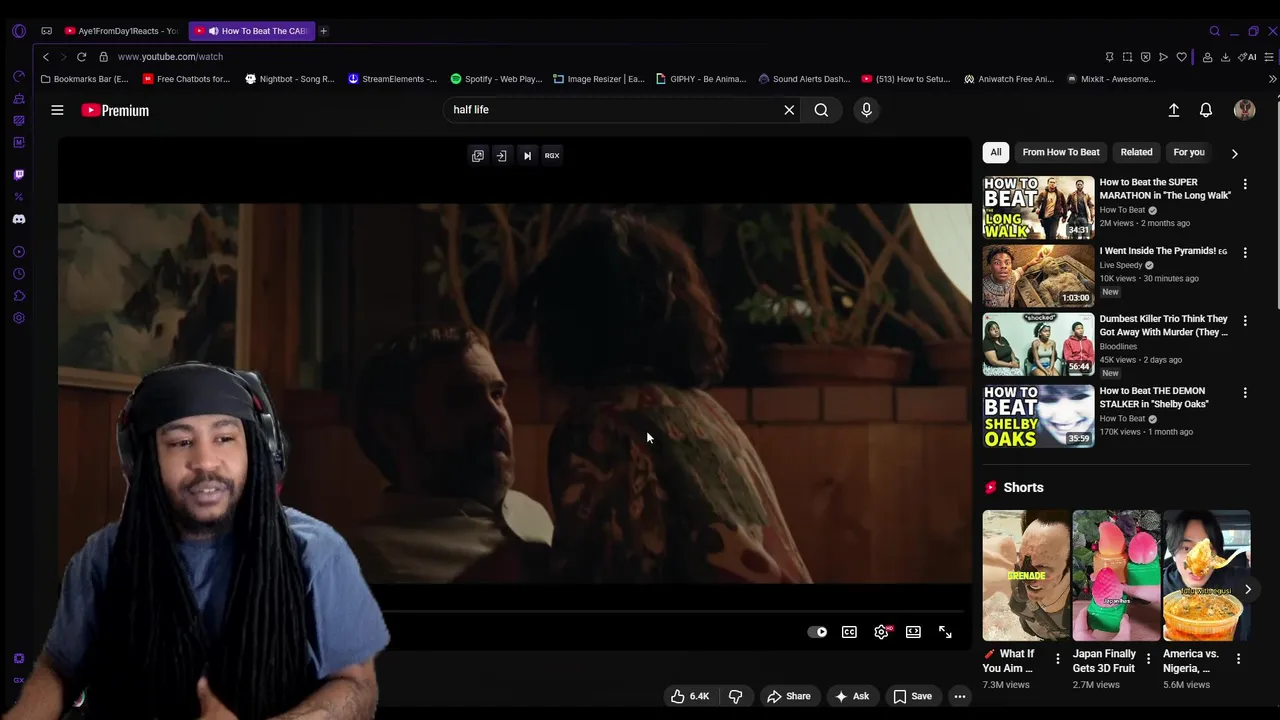Open options for The Long Walk video

tap(1245, 184)
